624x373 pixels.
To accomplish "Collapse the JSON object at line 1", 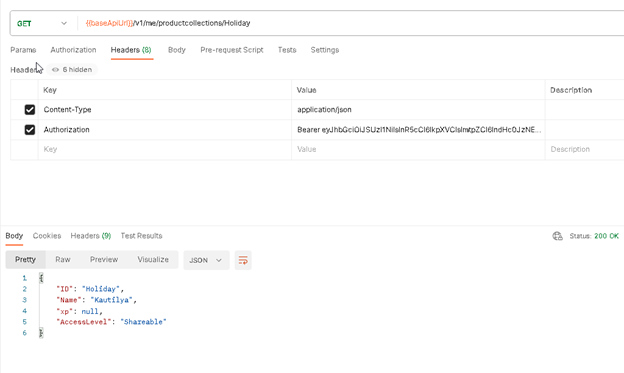I will tap(41, 278).
